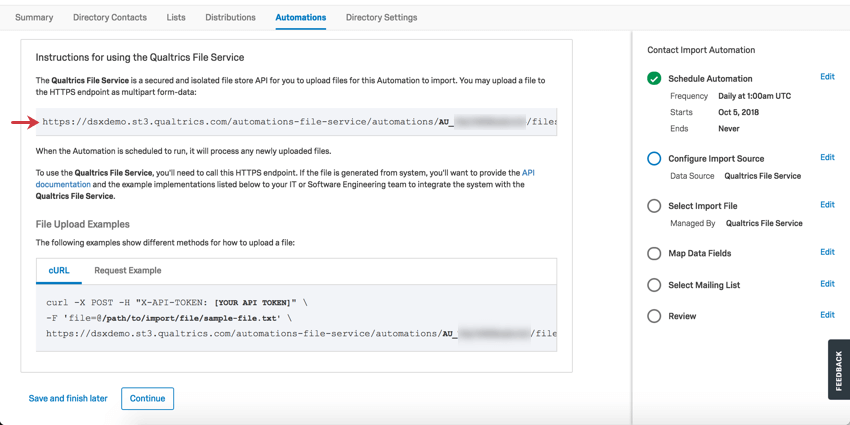Click the cURL code sample block
Image resolution: width=850 pixels, height=425 pixels.
[x=297, y=318]
